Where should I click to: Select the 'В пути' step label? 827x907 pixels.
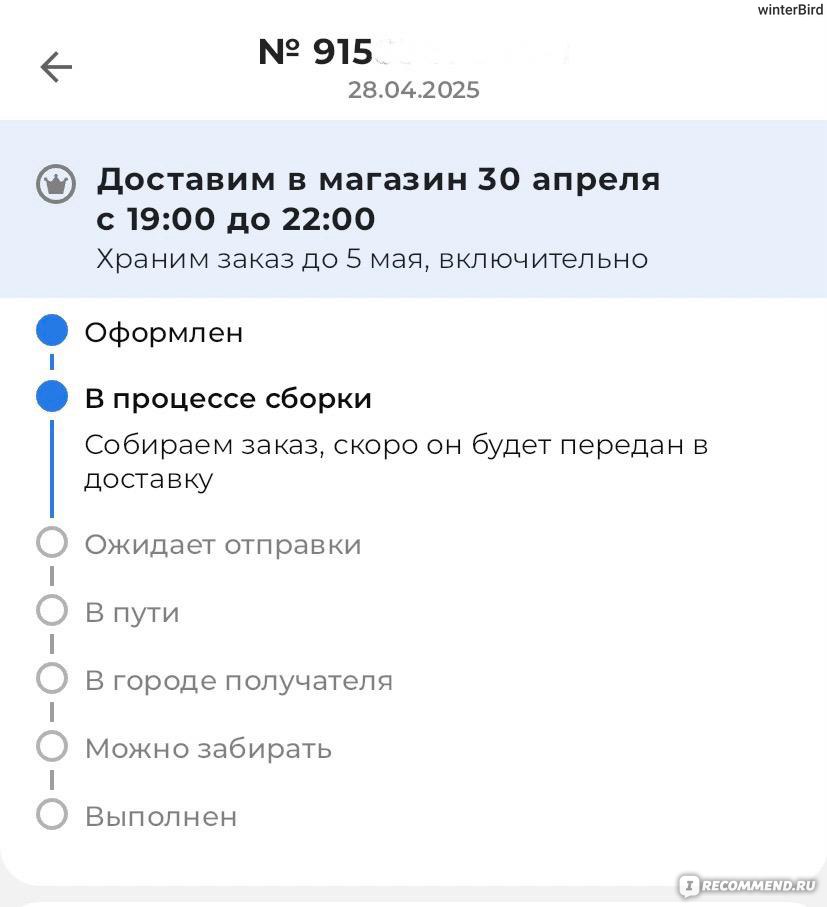point(132,613)
